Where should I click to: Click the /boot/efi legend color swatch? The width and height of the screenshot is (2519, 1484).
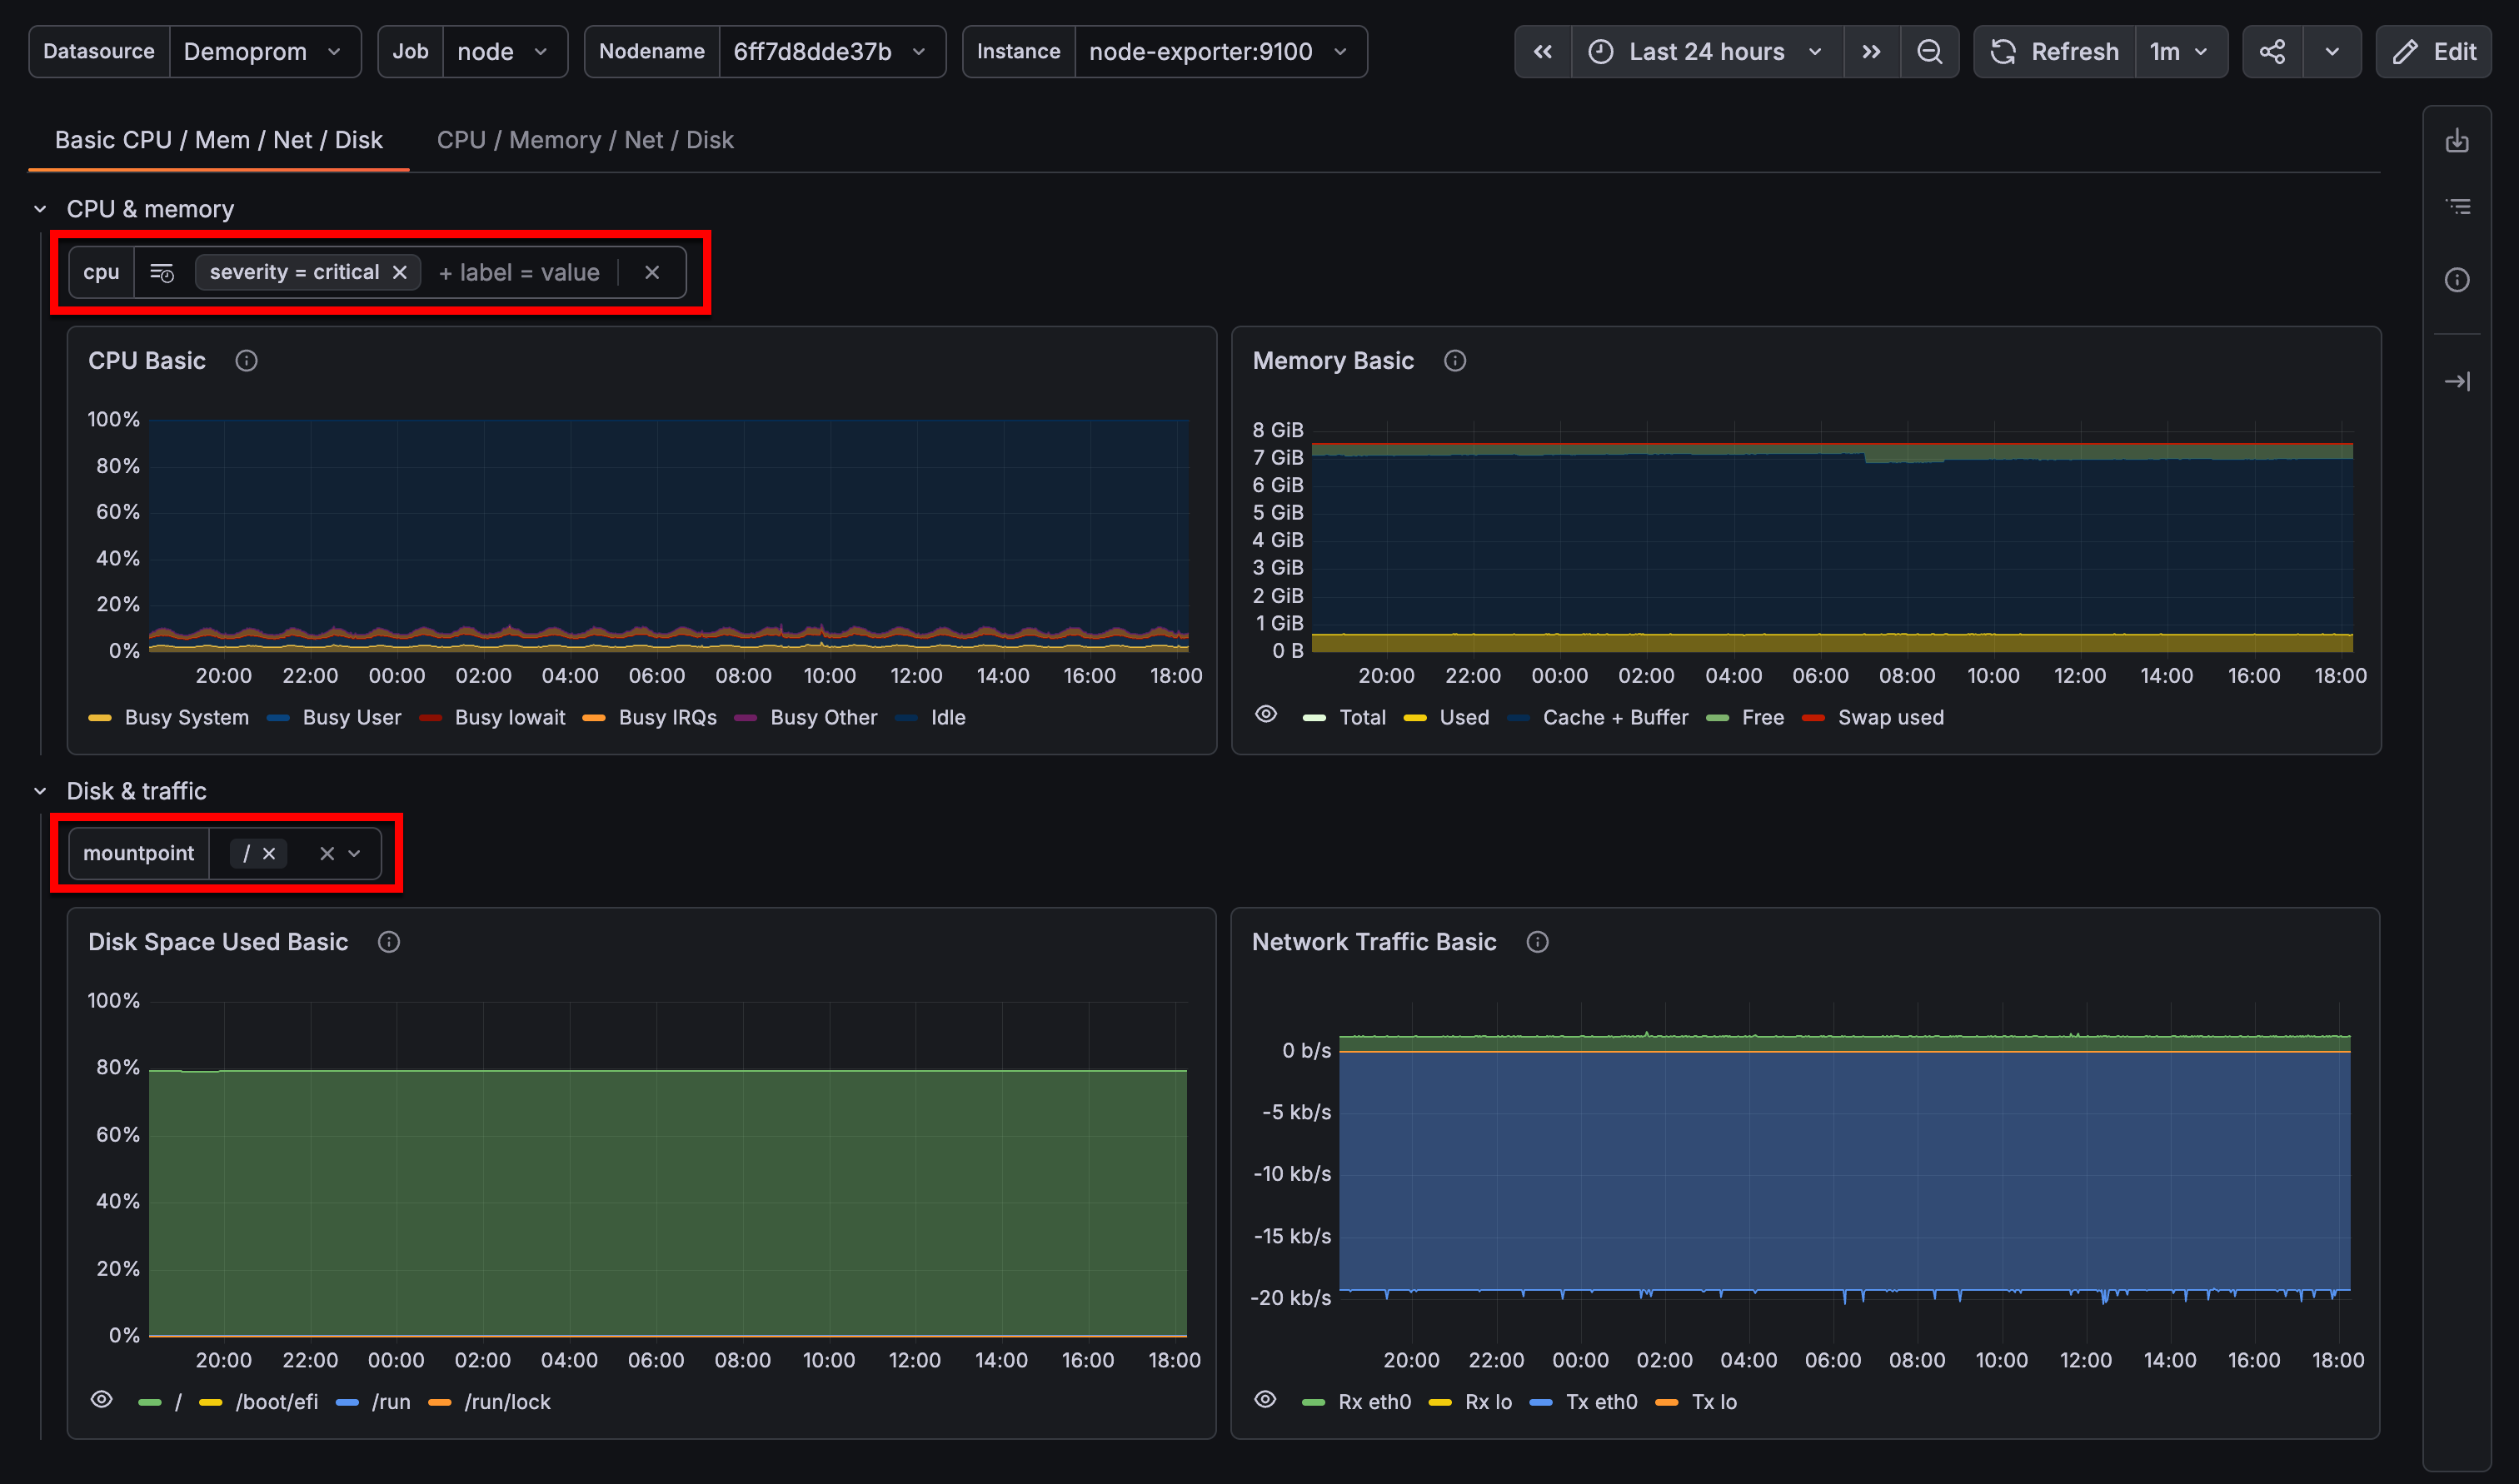210,1403
